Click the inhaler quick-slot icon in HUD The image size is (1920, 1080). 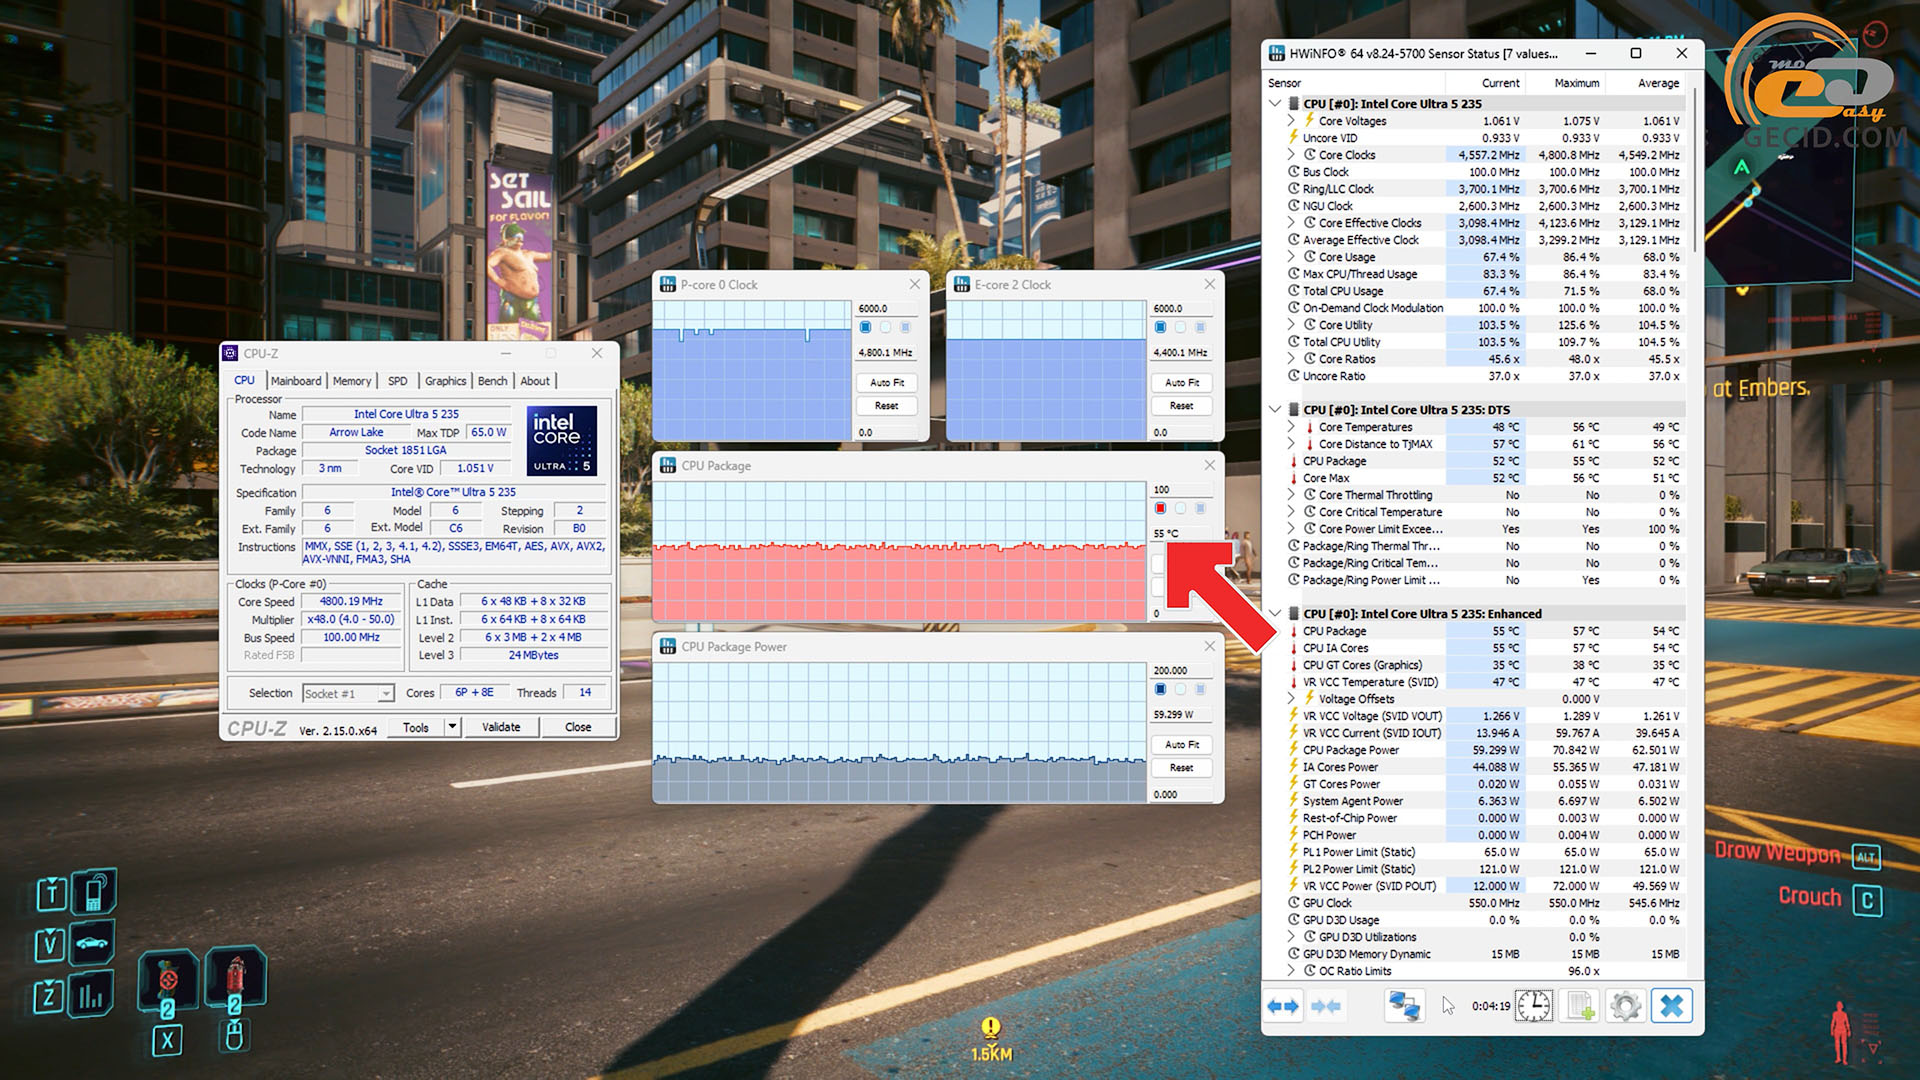(235, 977)
